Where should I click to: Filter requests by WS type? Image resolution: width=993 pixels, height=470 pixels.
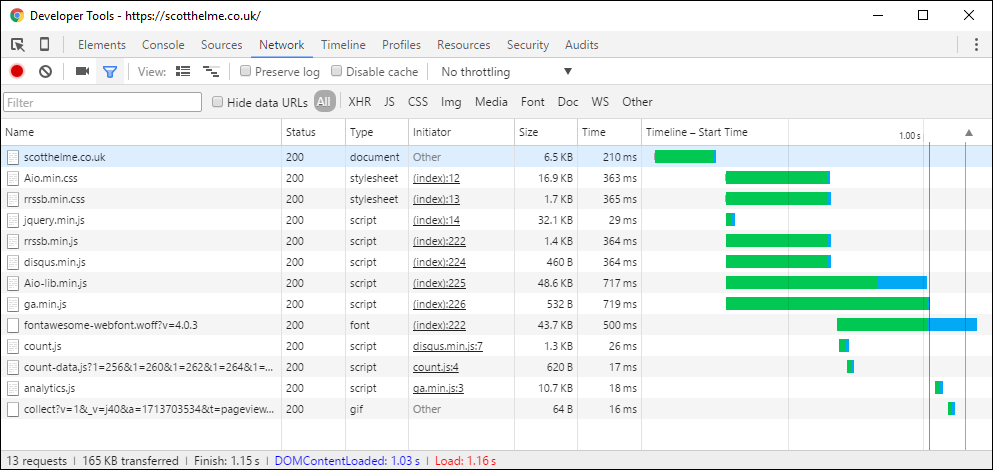pyautogui.click(x=600, y=102)
